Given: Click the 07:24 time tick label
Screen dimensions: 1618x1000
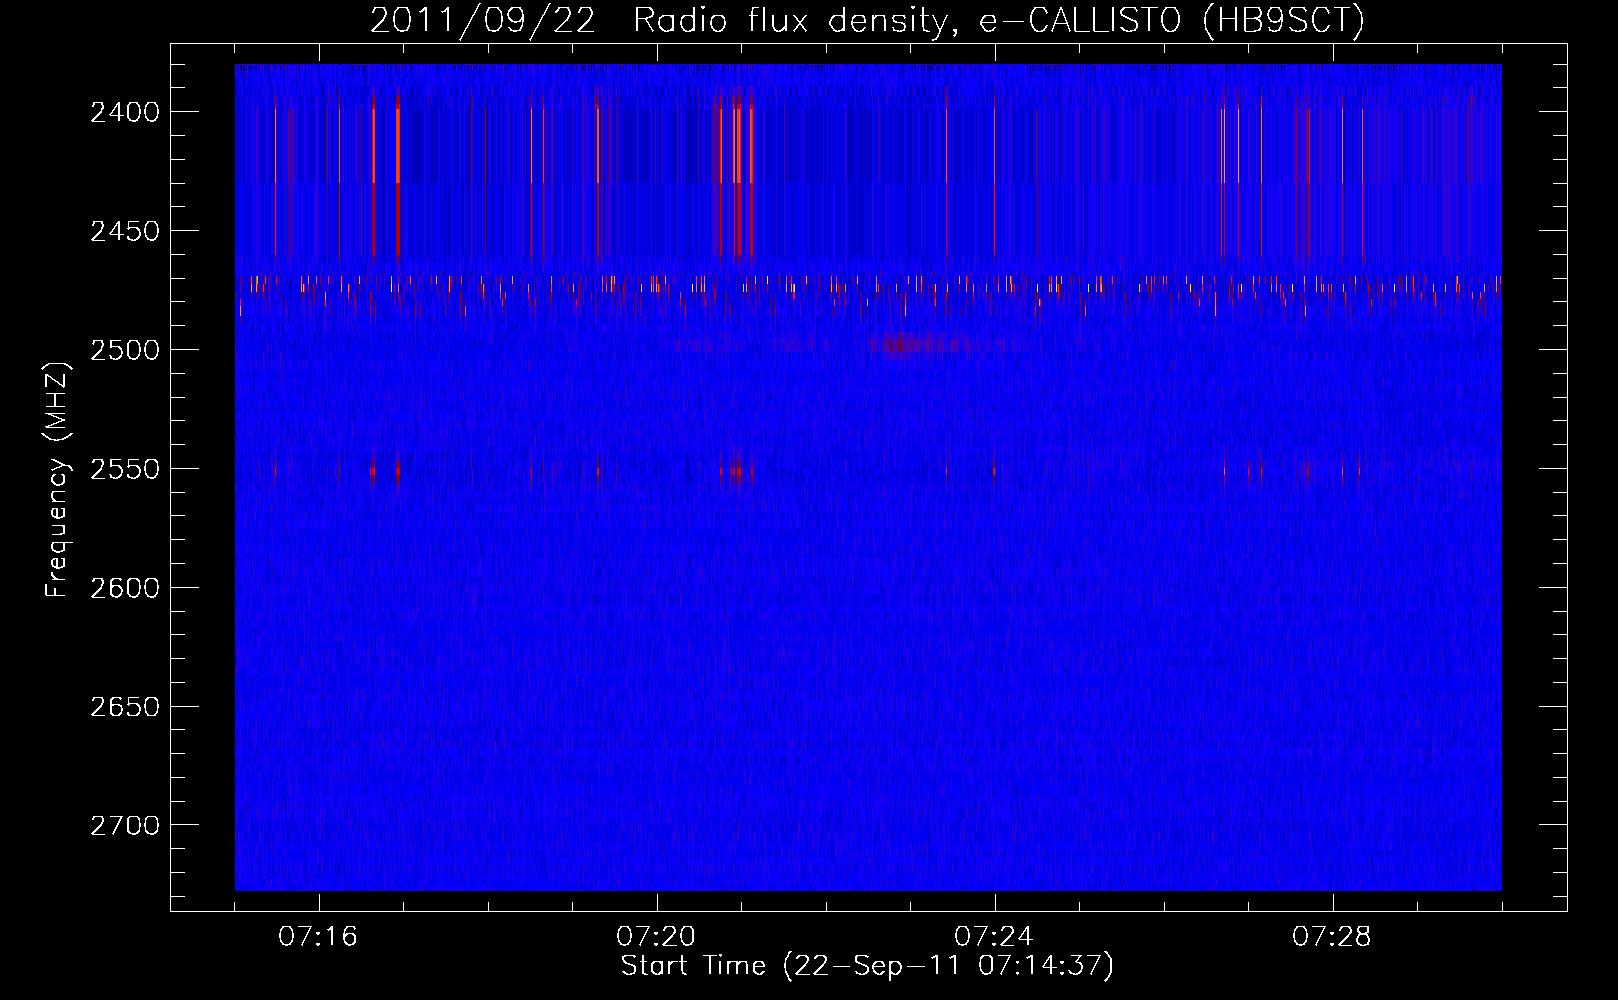Looking at the screenshot, I should pyautogui.click(x=995, y=937).
